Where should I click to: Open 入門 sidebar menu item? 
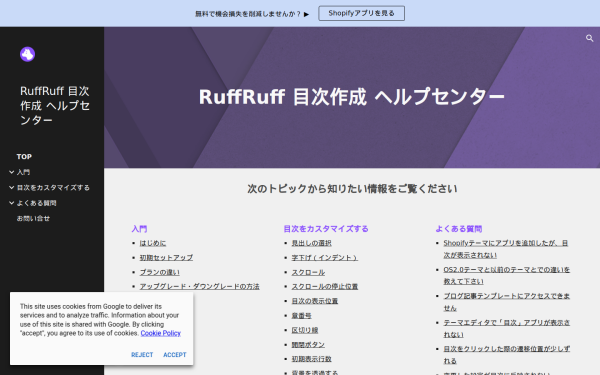point(23,172)
